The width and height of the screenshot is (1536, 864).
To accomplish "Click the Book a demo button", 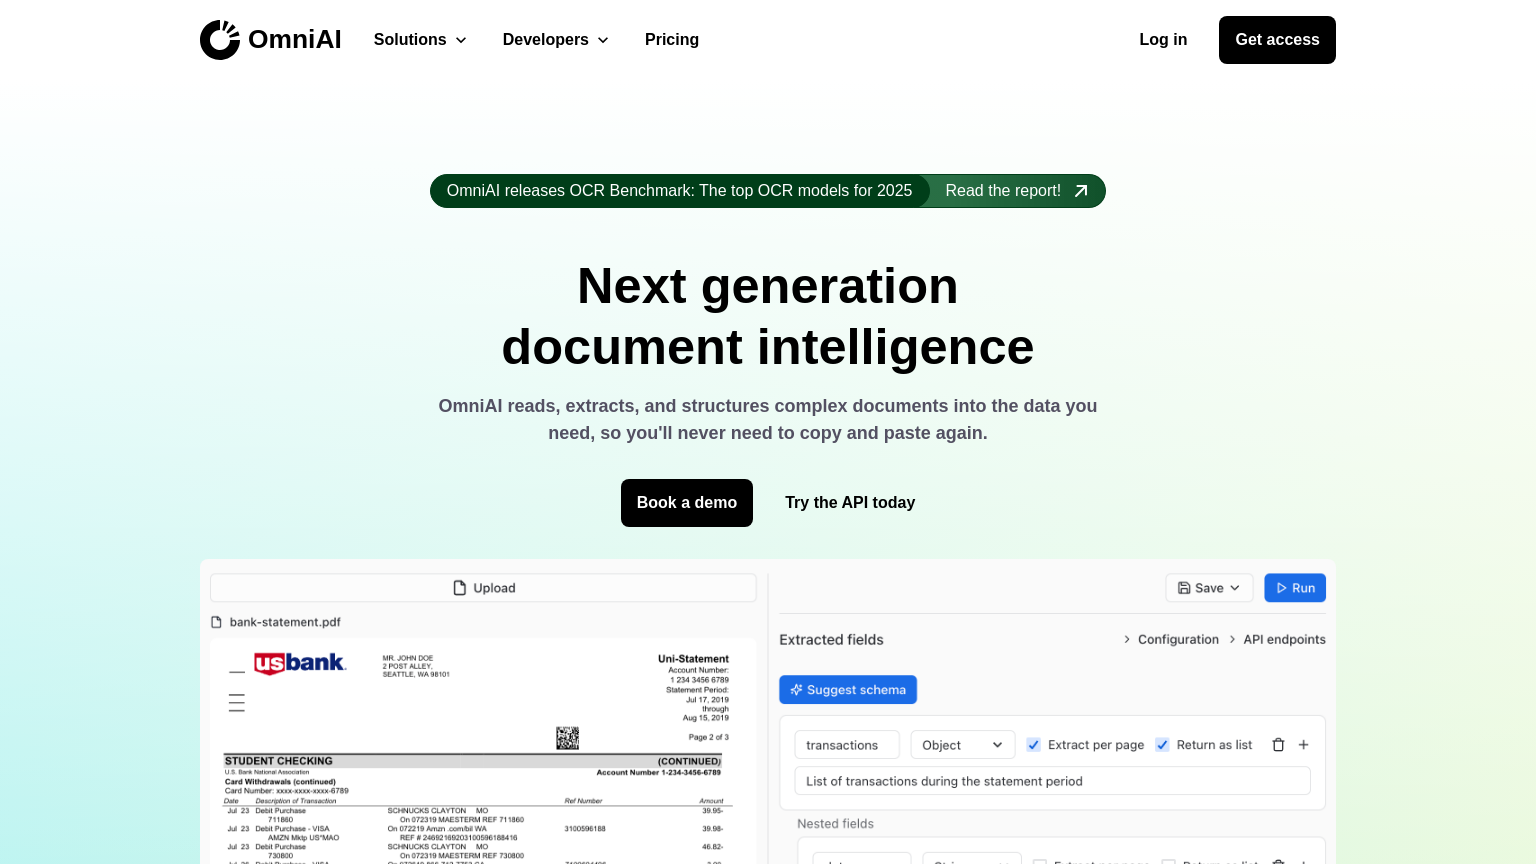I will tap(687, 503).
